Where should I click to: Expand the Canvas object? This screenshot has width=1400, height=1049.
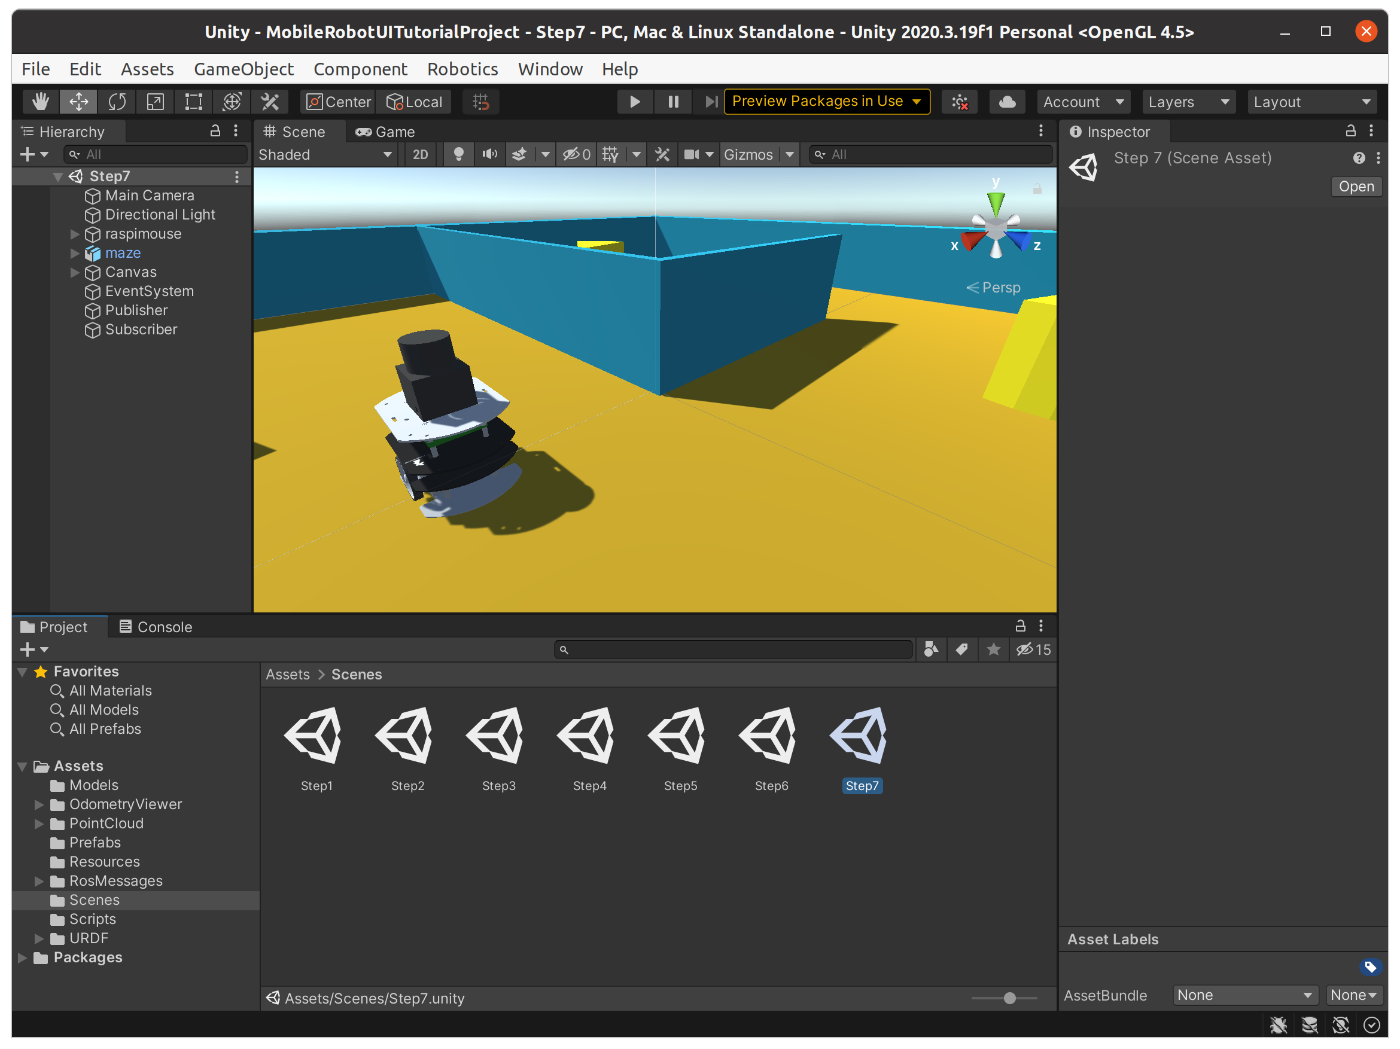75,272
